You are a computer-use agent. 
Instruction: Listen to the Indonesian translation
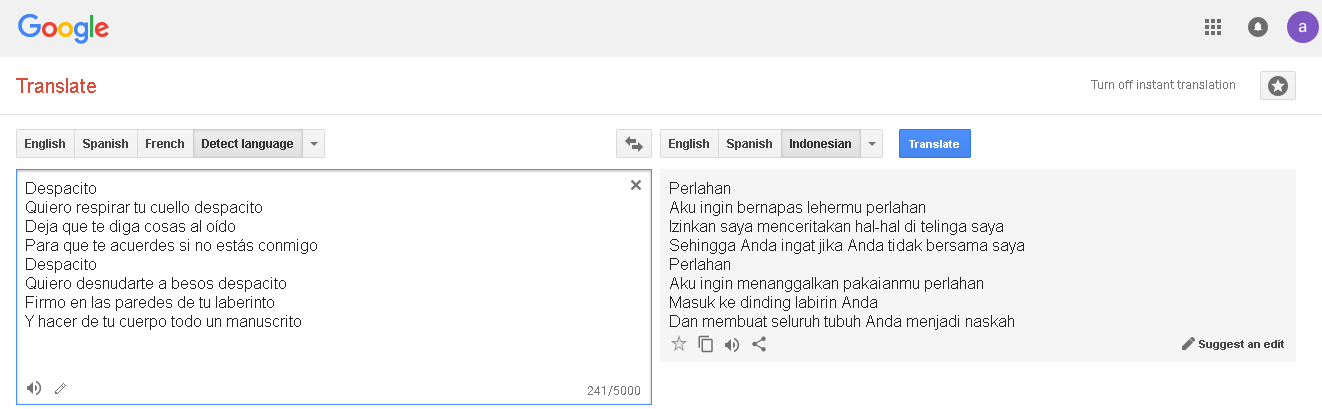click(x=732, y=344)
